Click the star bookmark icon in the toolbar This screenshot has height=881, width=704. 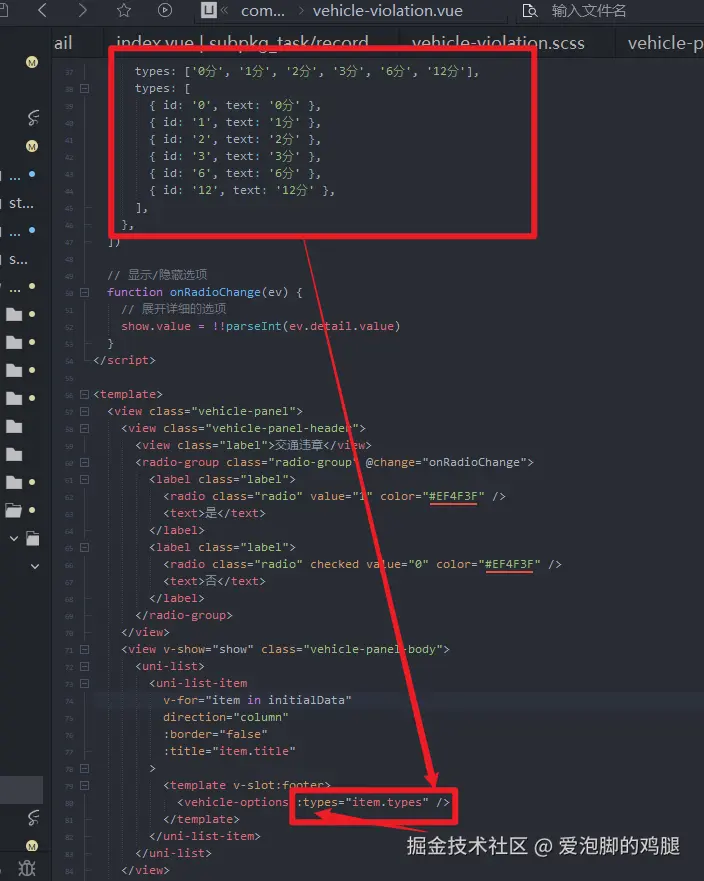124,10
